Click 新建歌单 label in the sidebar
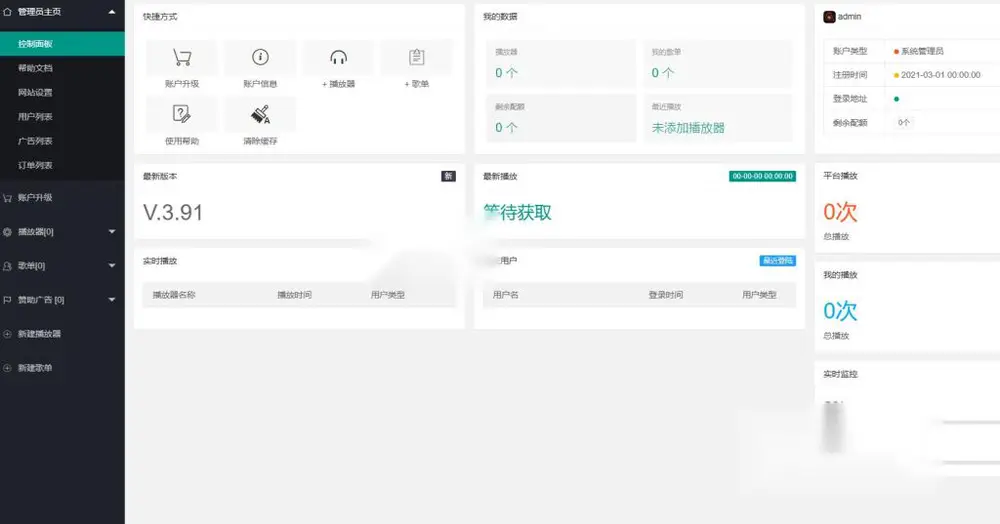The width and height of the screenshot is (1000, 524). (35, 368)
